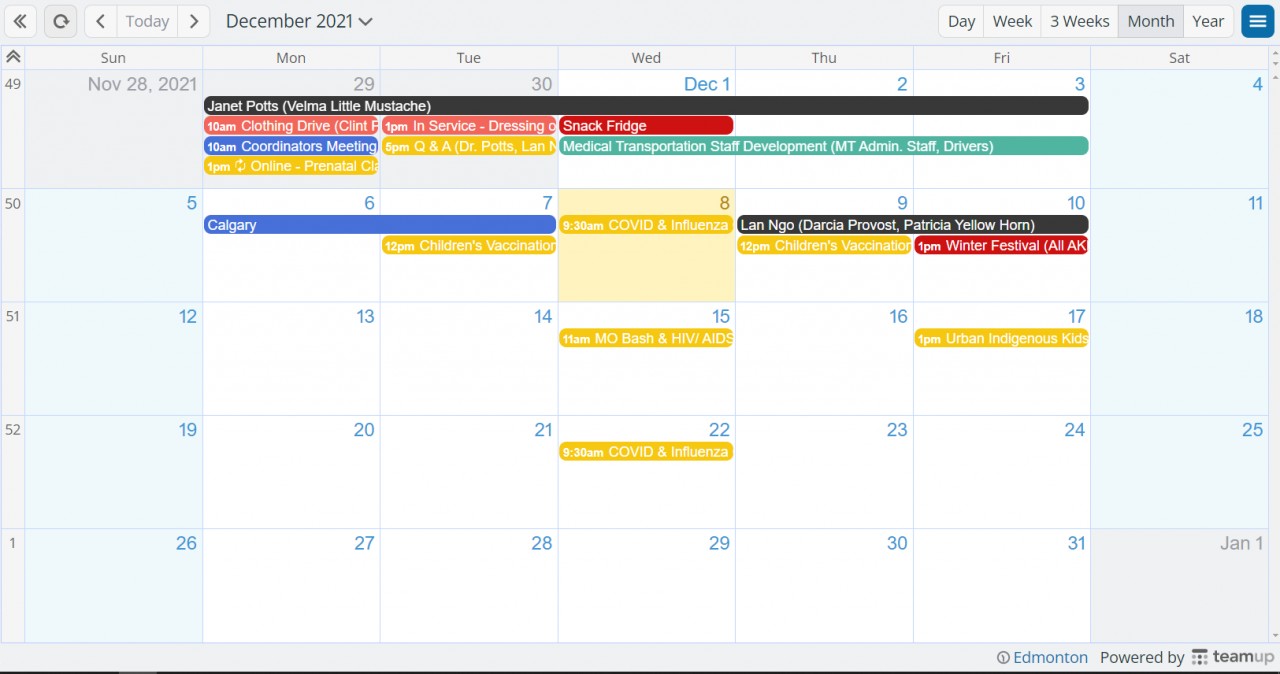Click the Today button

coord(147,21)
